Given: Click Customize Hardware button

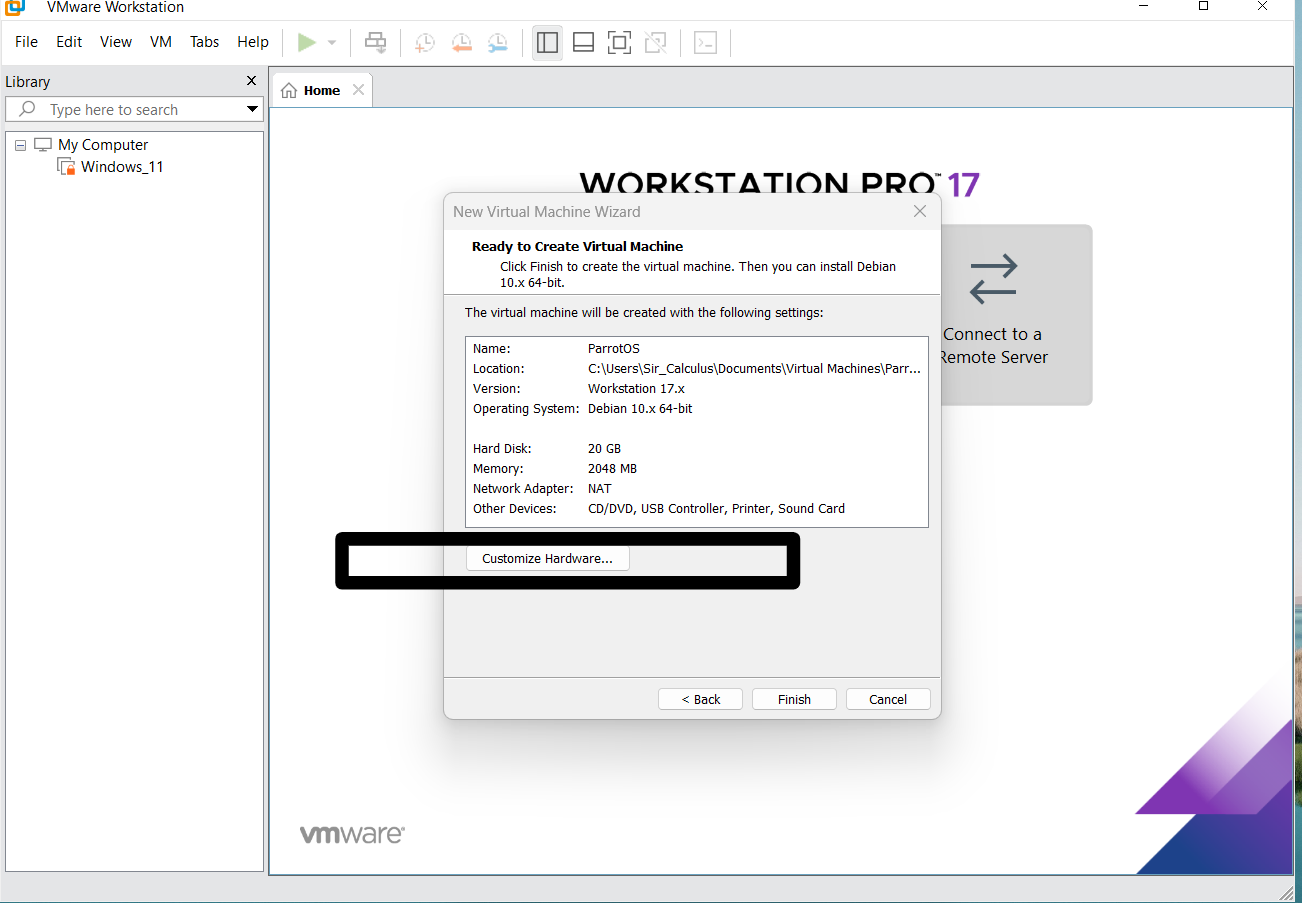Looking at the screenshot, I should pos(547,558).
